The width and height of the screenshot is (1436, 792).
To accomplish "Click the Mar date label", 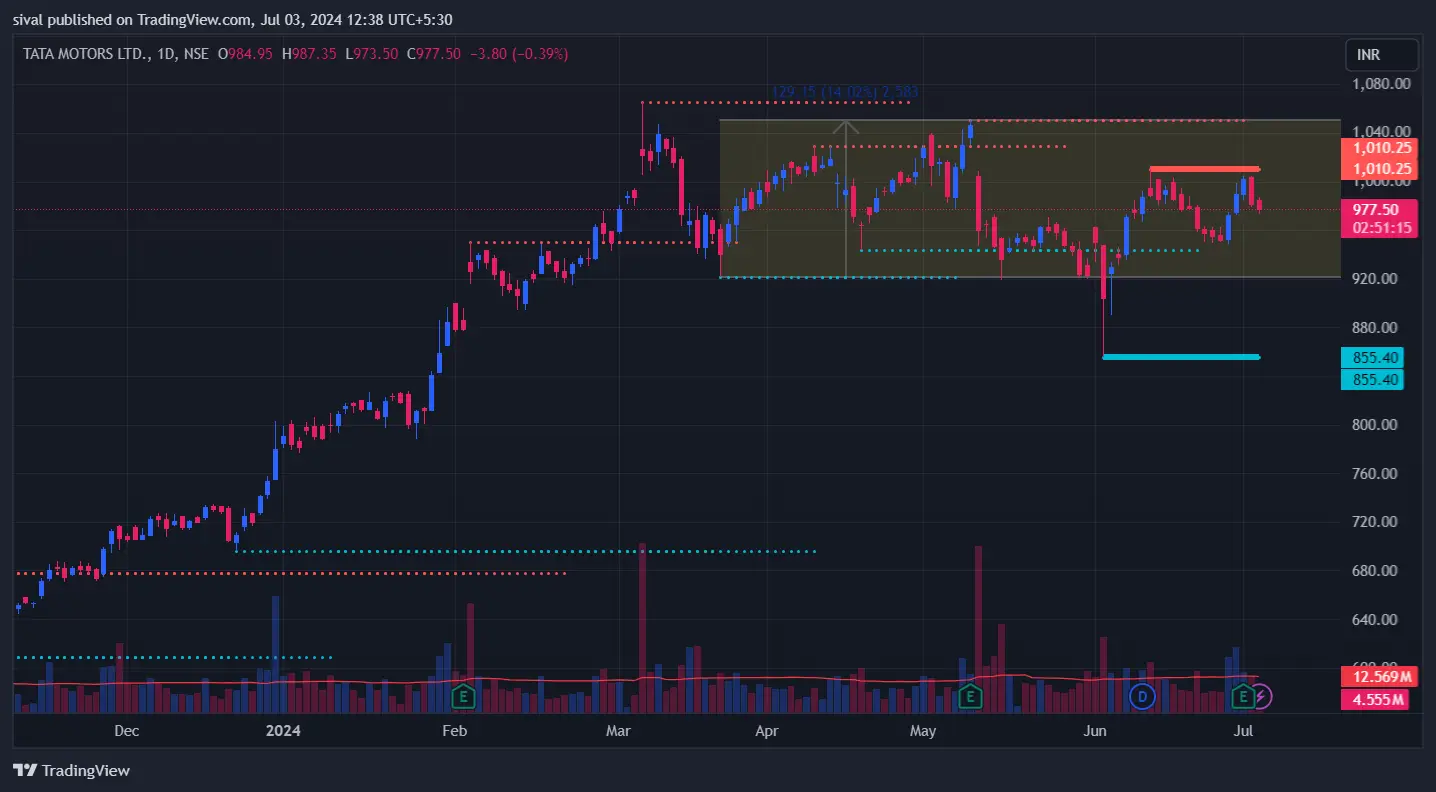I will 619,731.
